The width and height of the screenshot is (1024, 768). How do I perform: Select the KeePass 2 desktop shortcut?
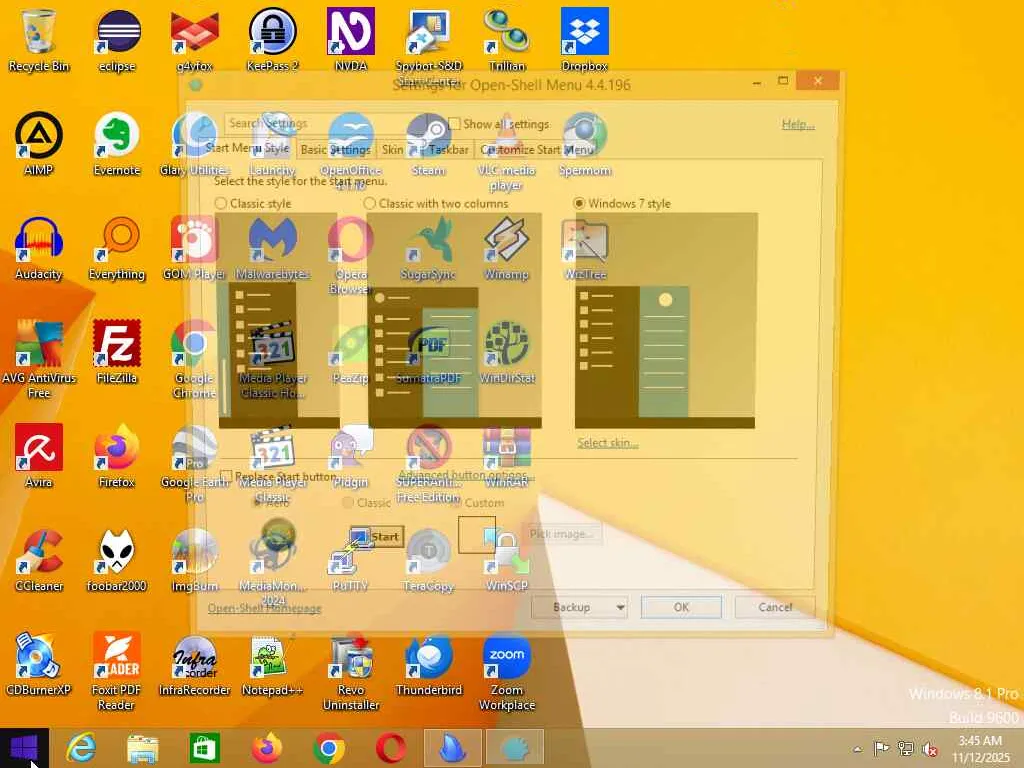tap(272, 40)
